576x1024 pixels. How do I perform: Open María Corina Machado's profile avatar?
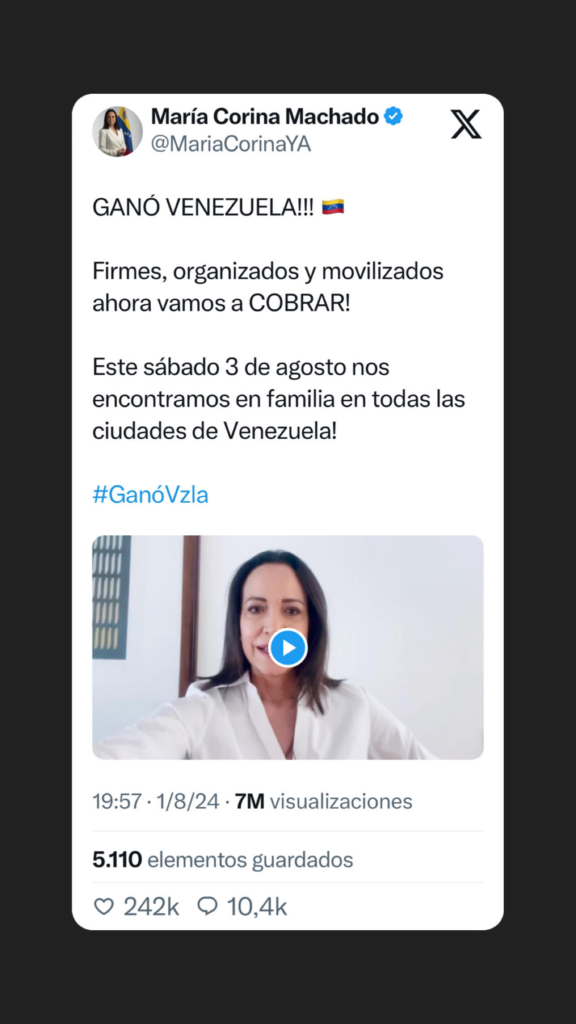point(118,132)
